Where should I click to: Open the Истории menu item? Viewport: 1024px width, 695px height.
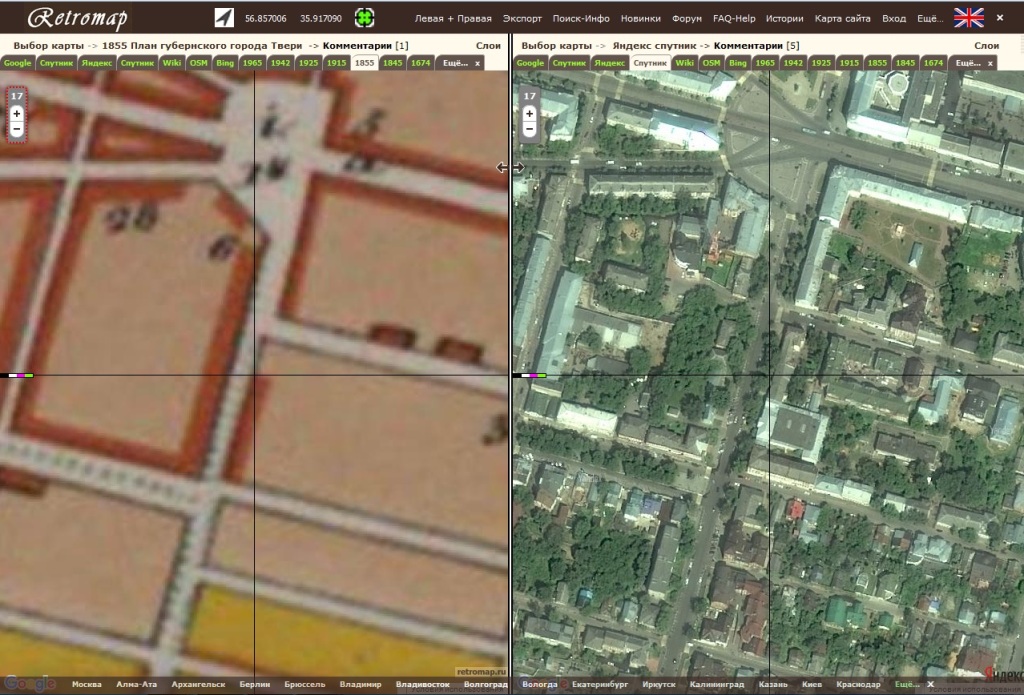coord(784,18)
